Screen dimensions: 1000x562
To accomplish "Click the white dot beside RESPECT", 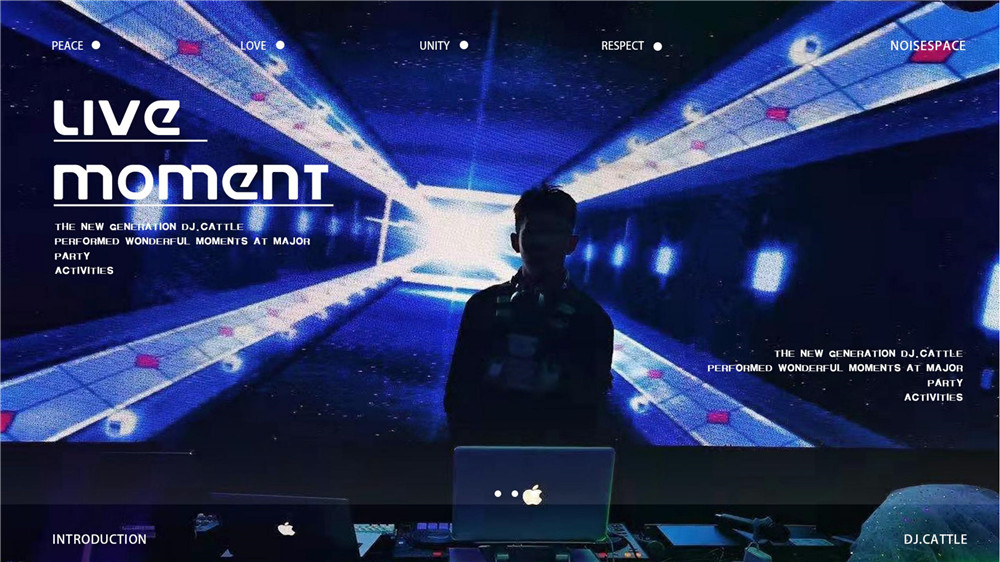I will pos(658,46).
